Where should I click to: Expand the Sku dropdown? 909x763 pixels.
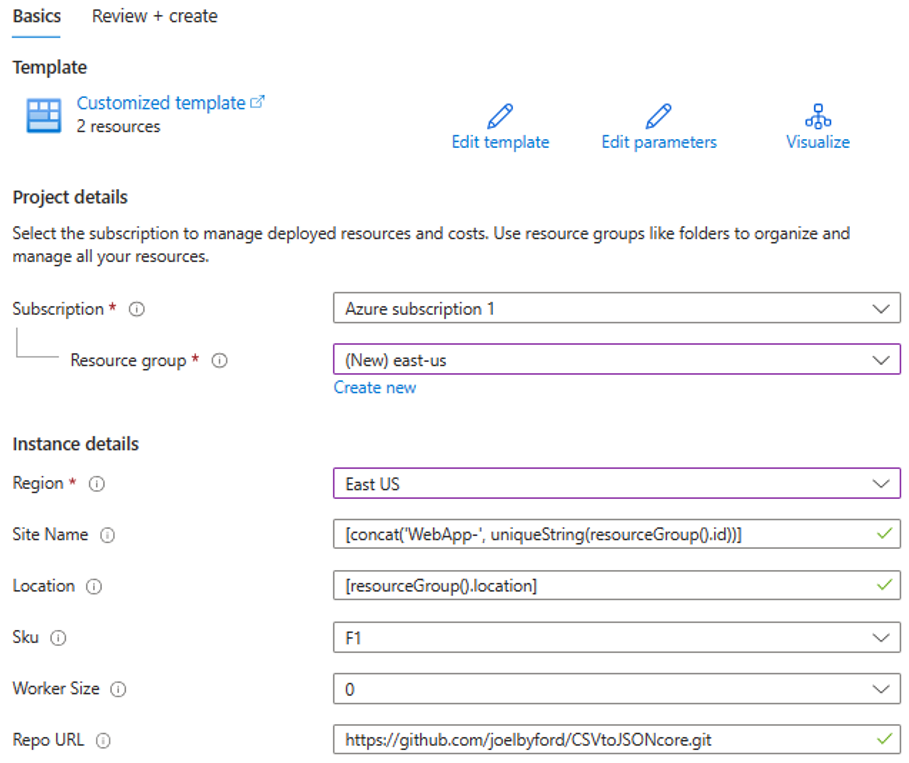616,638
